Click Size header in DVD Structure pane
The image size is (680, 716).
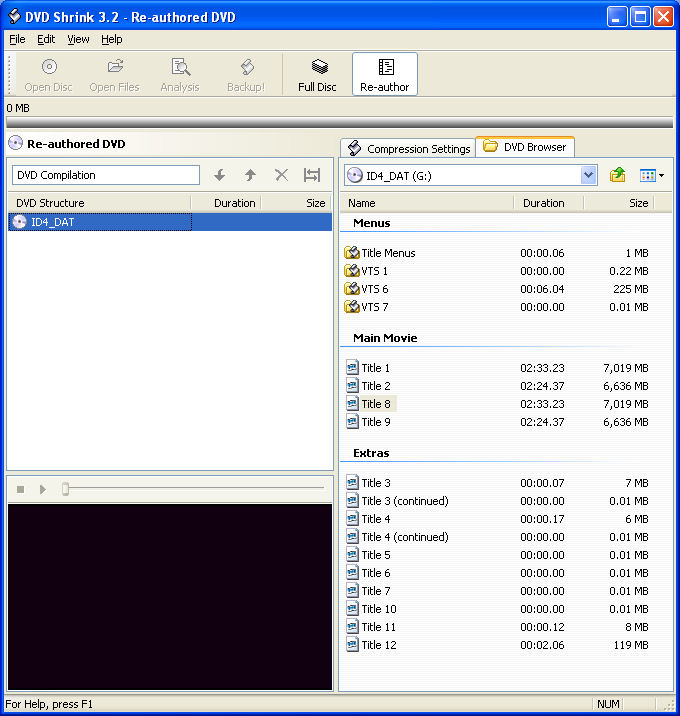click(296, 203)
